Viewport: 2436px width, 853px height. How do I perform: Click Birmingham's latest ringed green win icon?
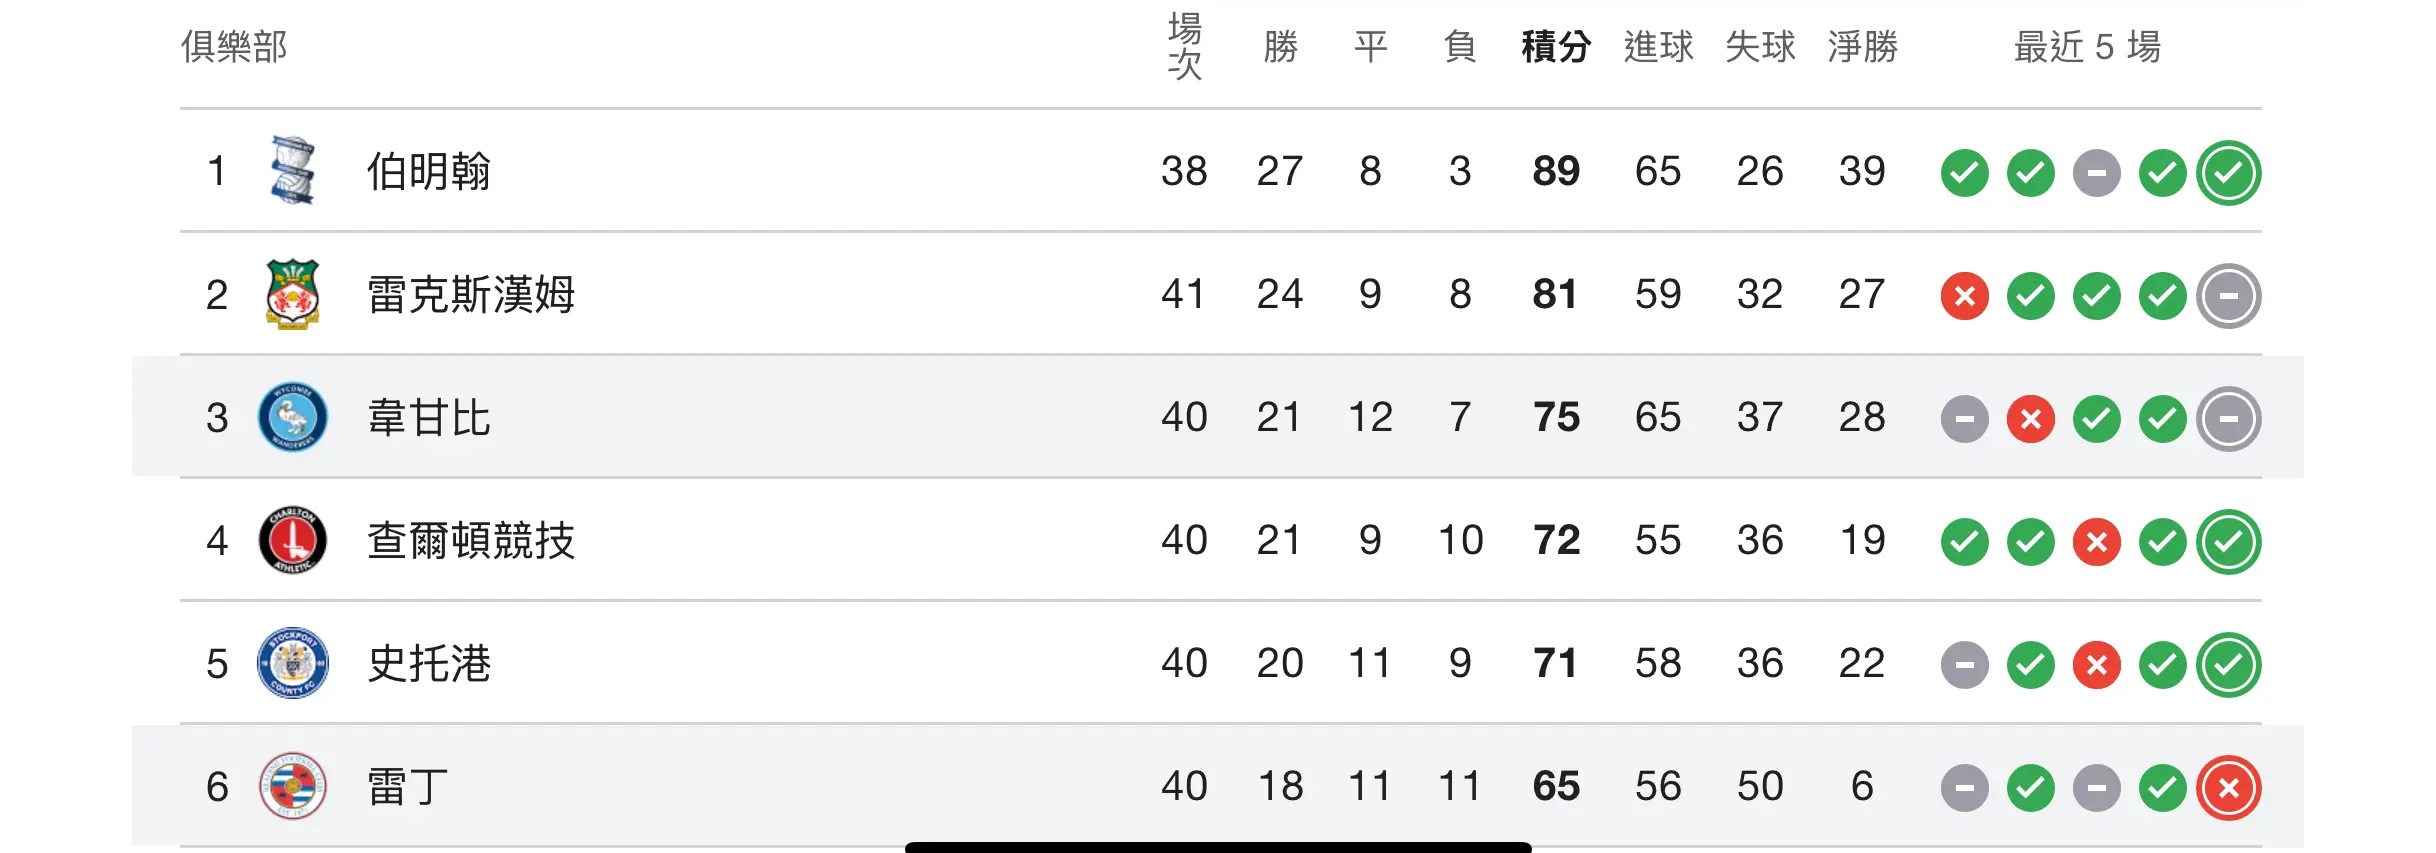(x=2228, y=173)
